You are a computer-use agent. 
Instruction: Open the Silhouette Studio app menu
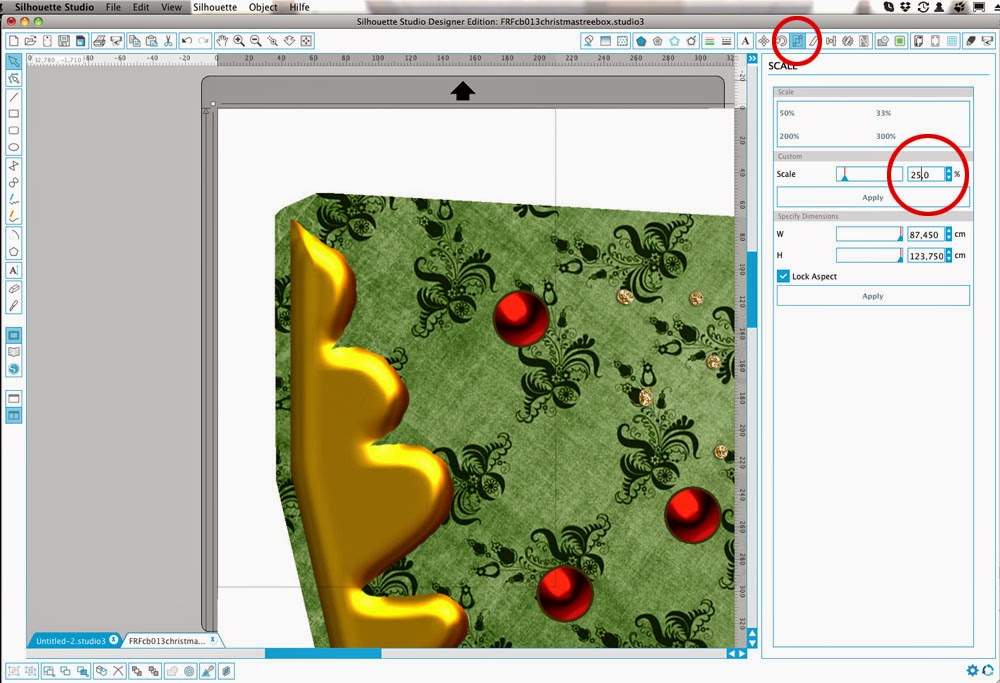click(54, 7)
